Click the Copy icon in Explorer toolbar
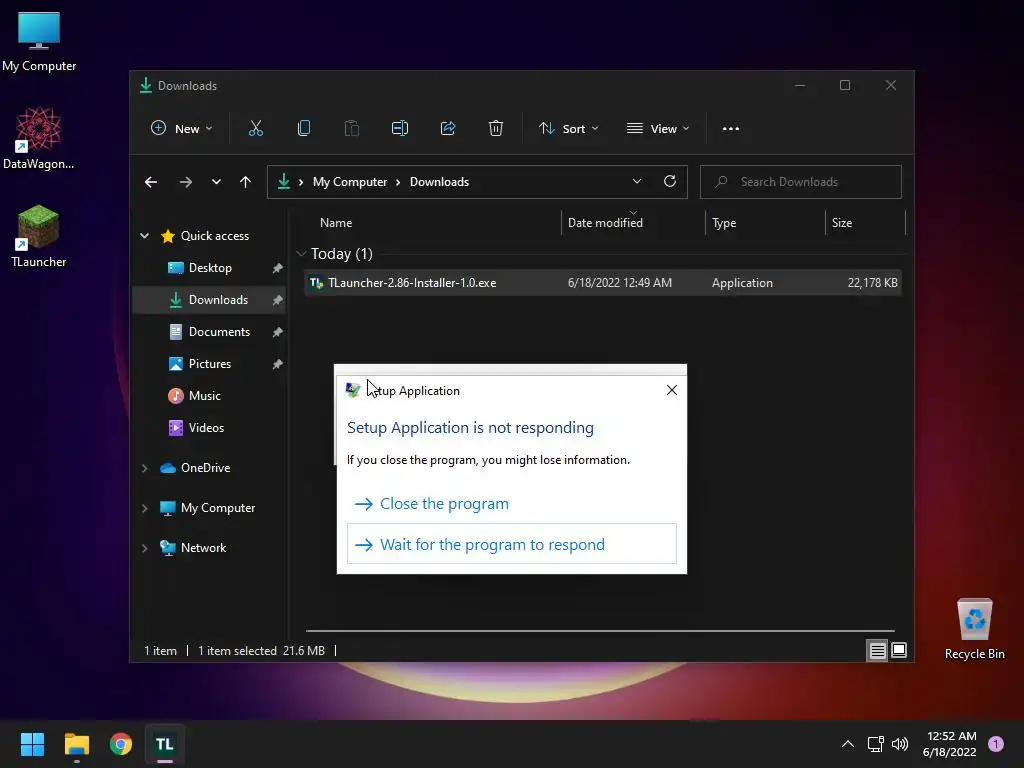The image size is (1024, 768). 304,129
